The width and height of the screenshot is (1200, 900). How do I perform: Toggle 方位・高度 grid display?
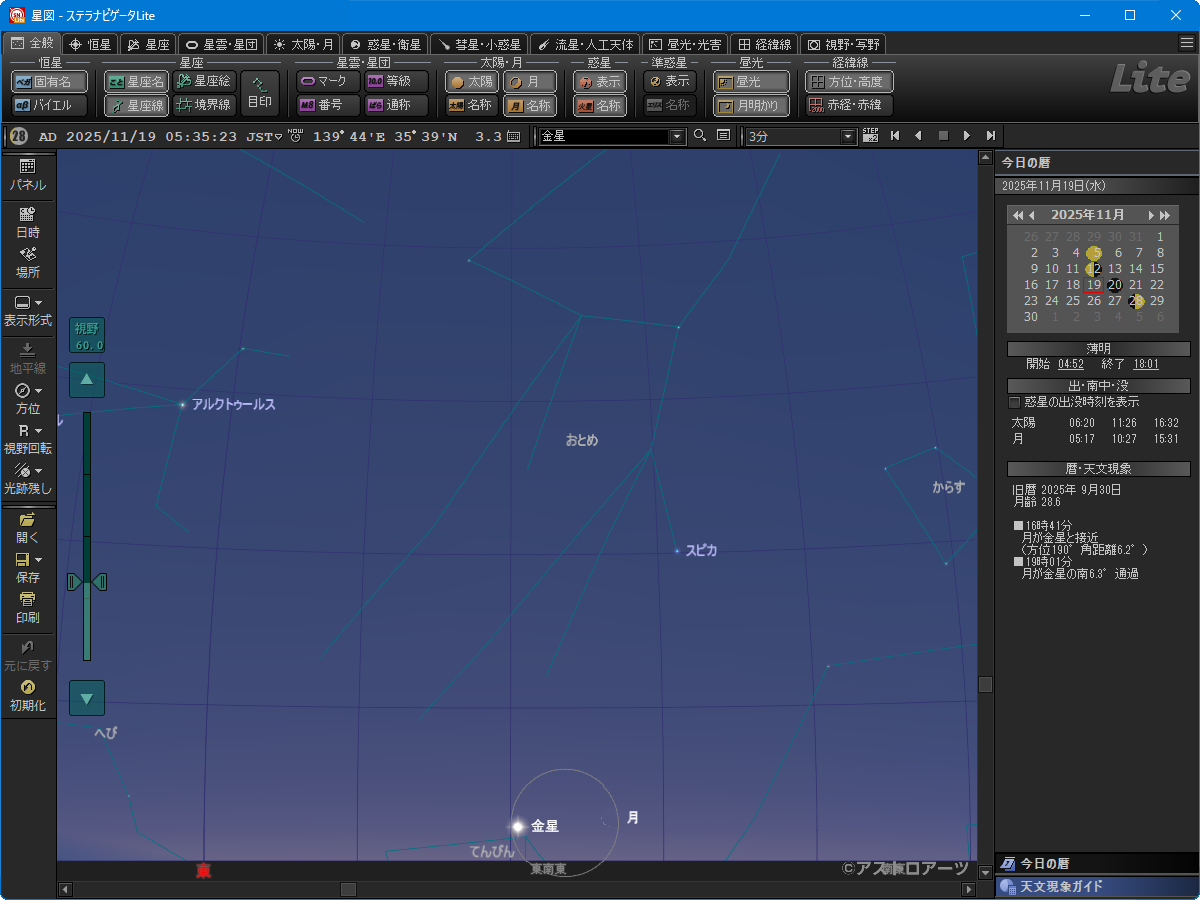[849, 82]
